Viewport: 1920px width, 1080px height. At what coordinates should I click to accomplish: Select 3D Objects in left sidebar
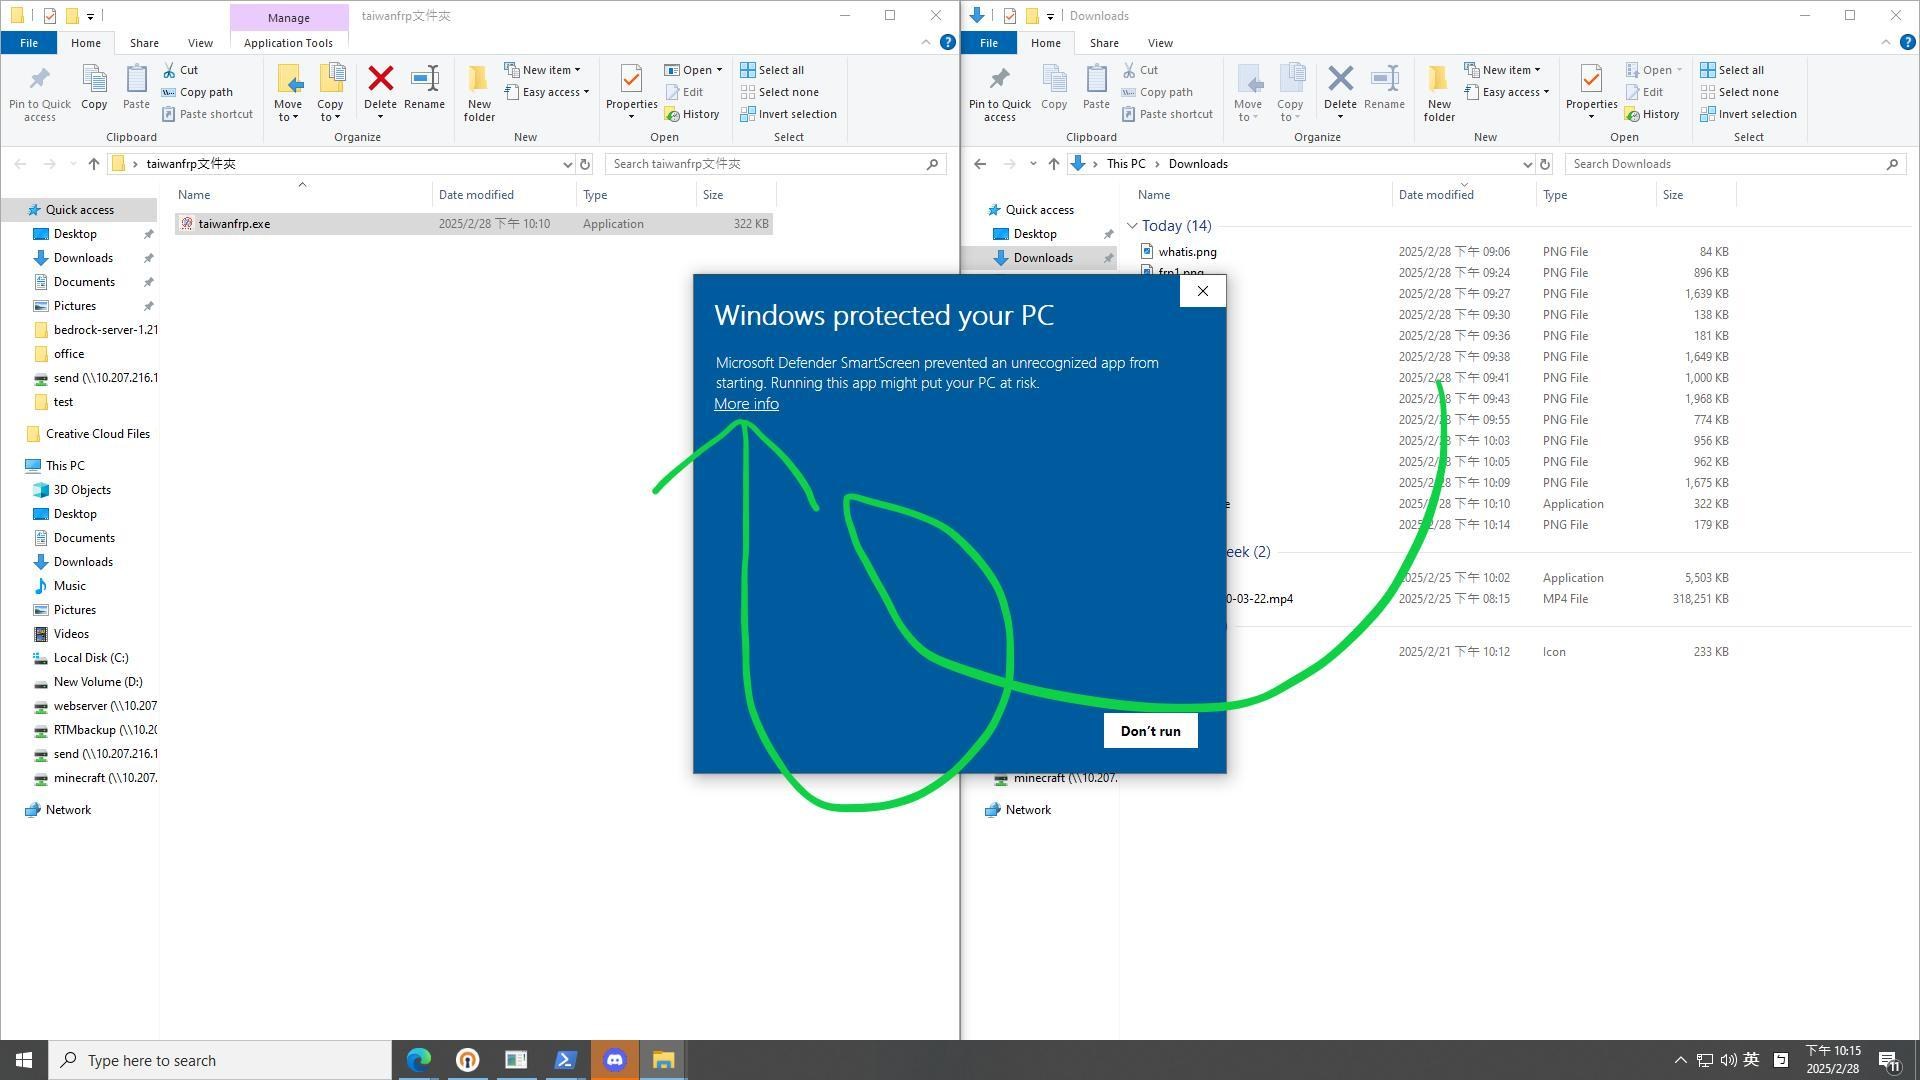coord(82,490)
